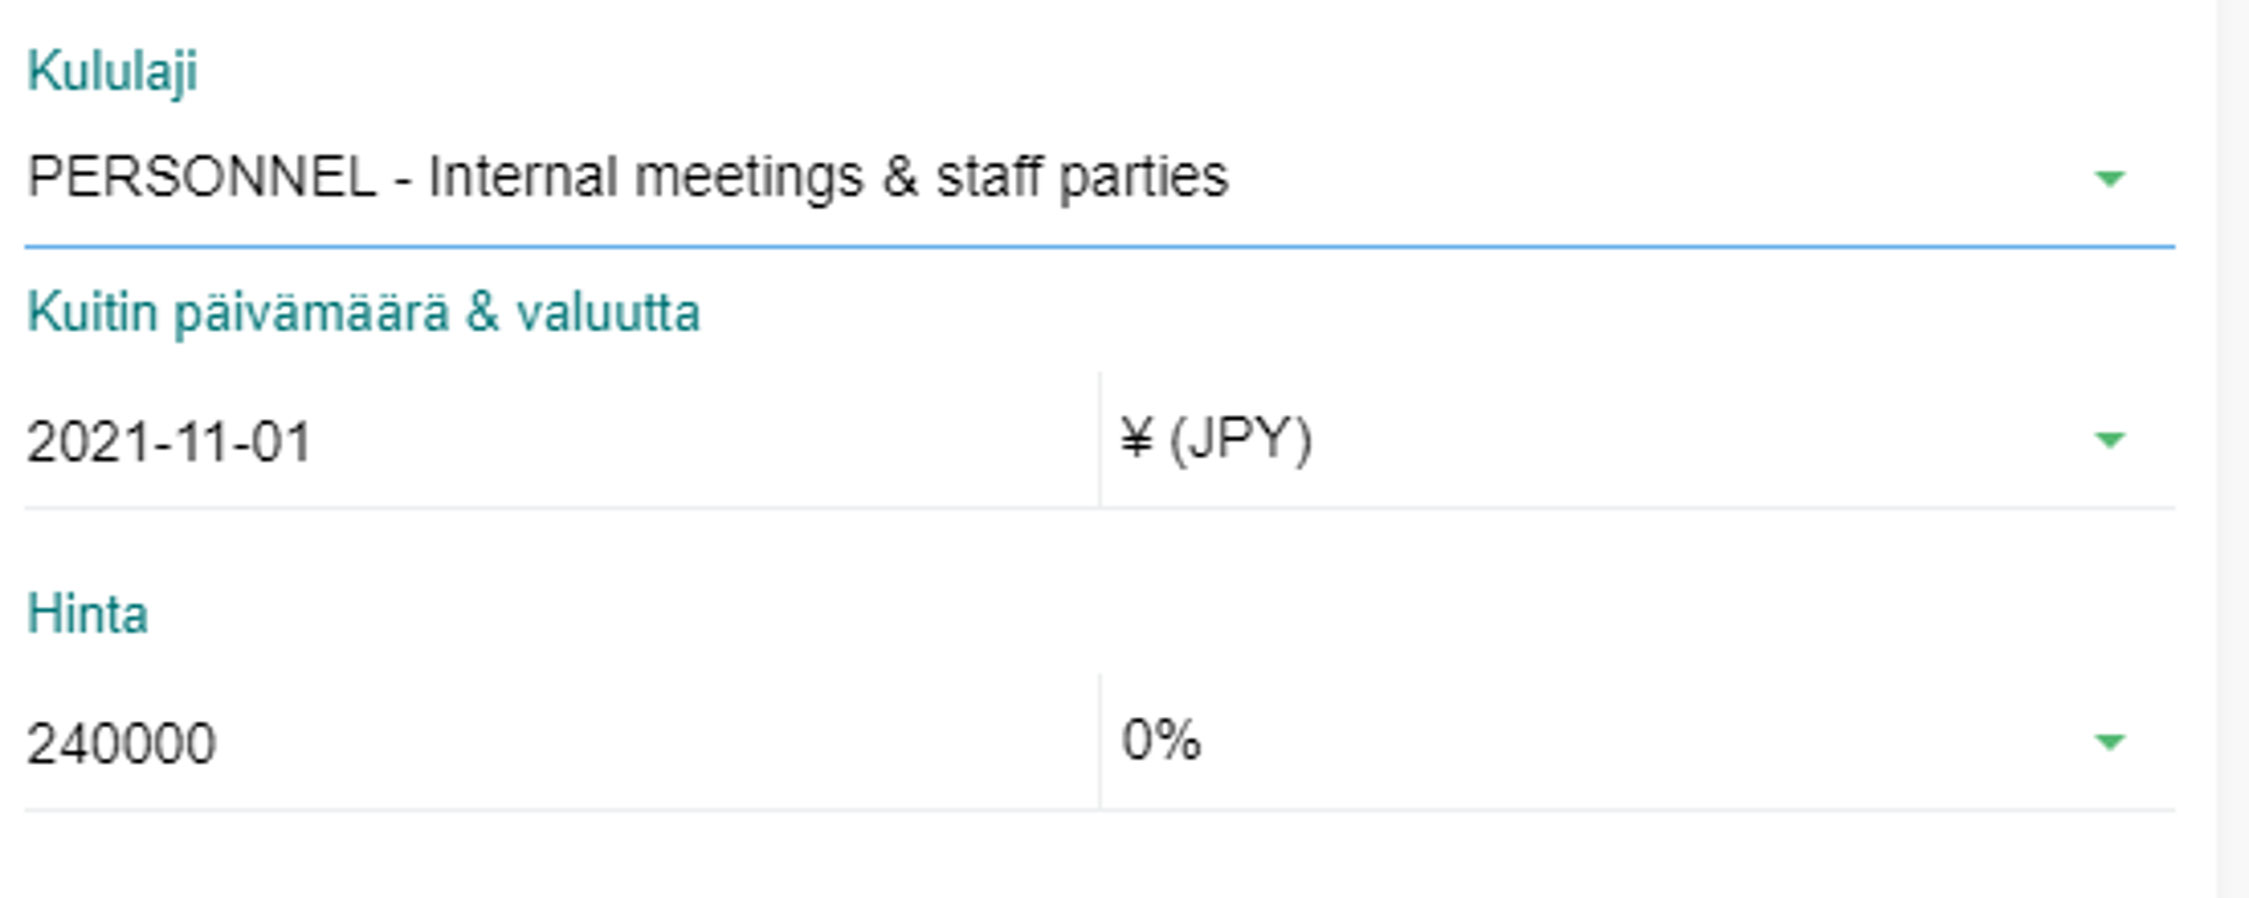The height and width of the screenshot is (898, 2250).
Task: Click the green arrow beside ¥ (JPY)
Action: tap(2109, 440)
